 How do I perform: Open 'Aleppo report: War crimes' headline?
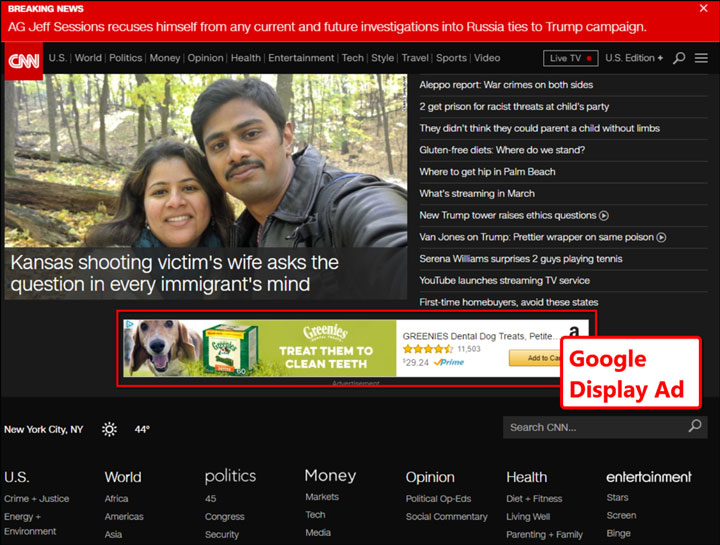tap(506, 85)
